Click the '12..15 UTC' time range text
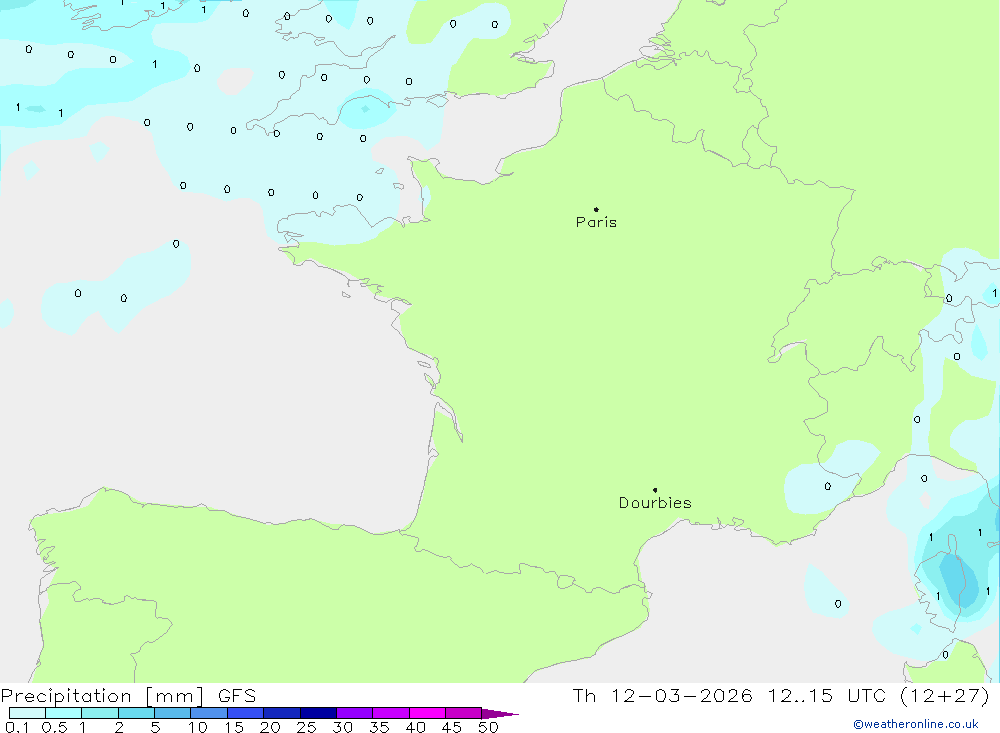The width and height of the screenshot is (1000, 733). 827,695
